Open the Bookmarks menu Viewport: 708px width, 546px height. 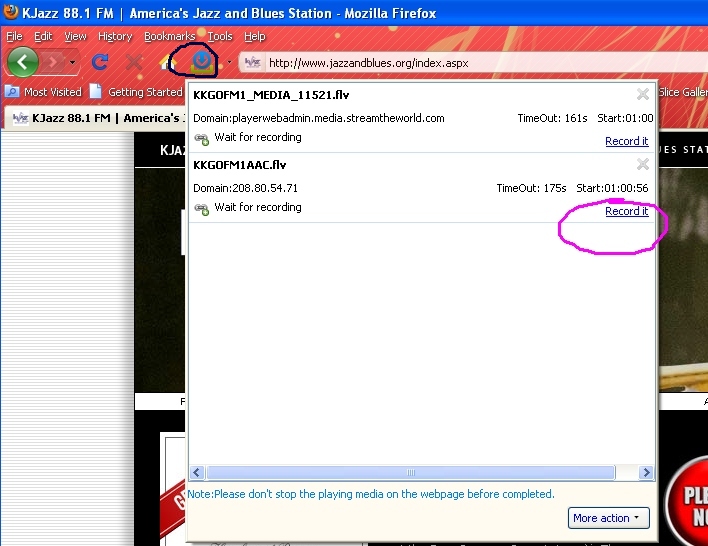tap(169, 36)
